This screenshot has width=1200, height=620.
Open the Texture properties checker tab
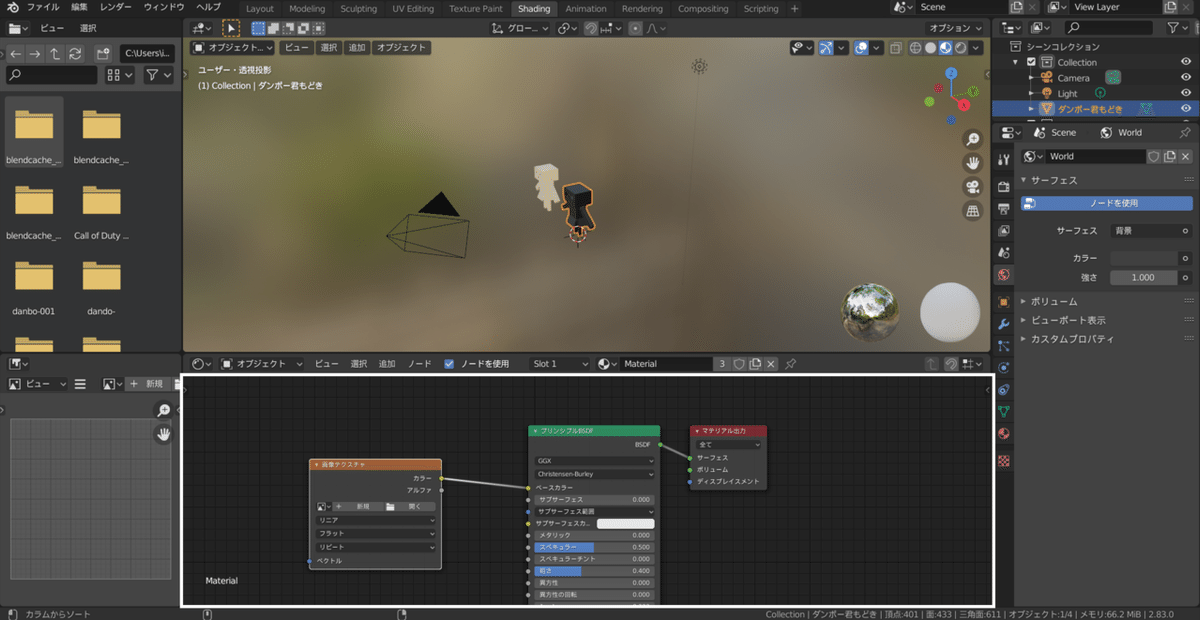(1004, 461)
